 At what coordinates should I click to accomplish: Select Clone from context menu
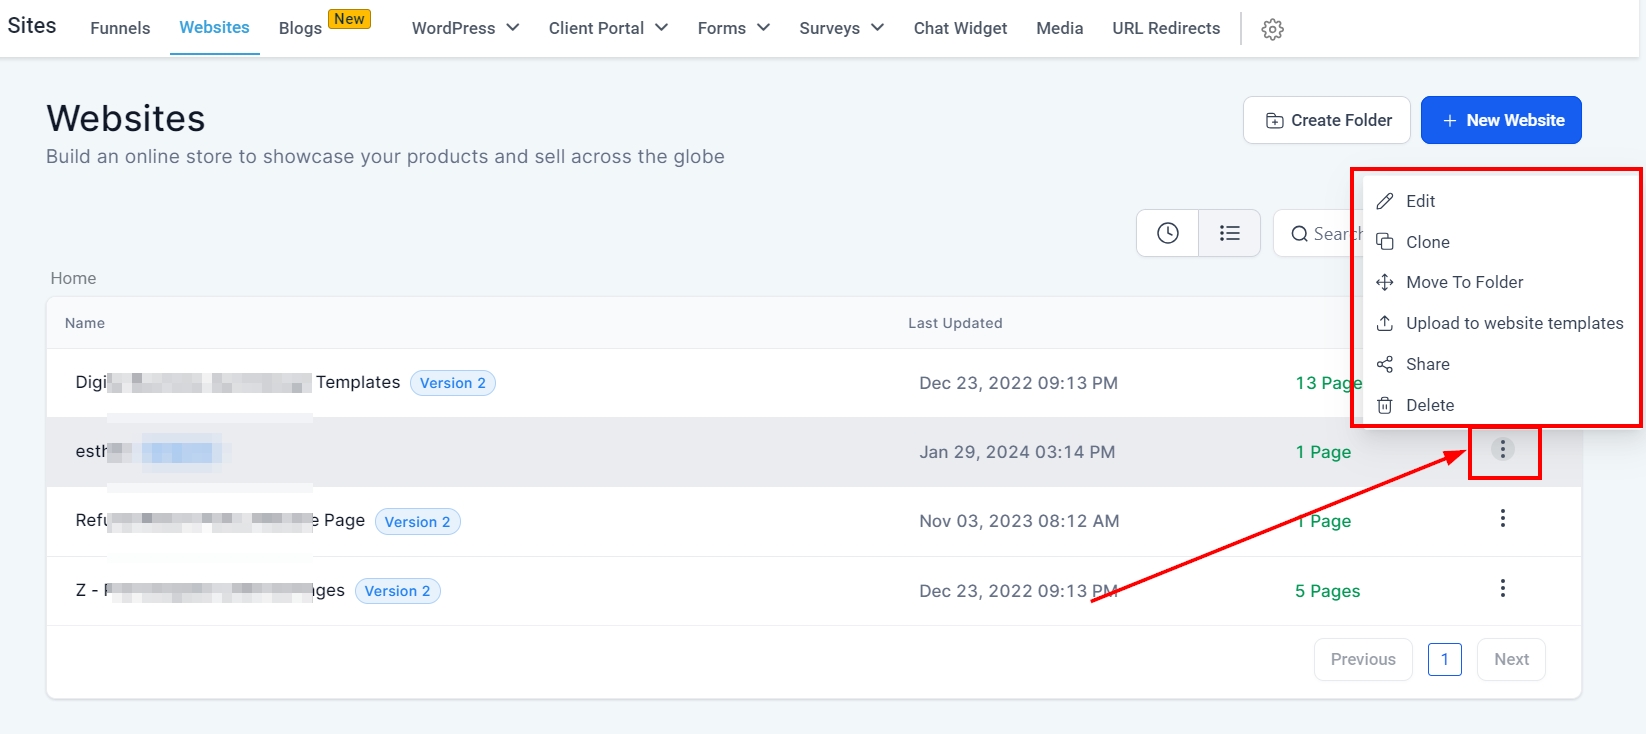(x=1427, y=242)
